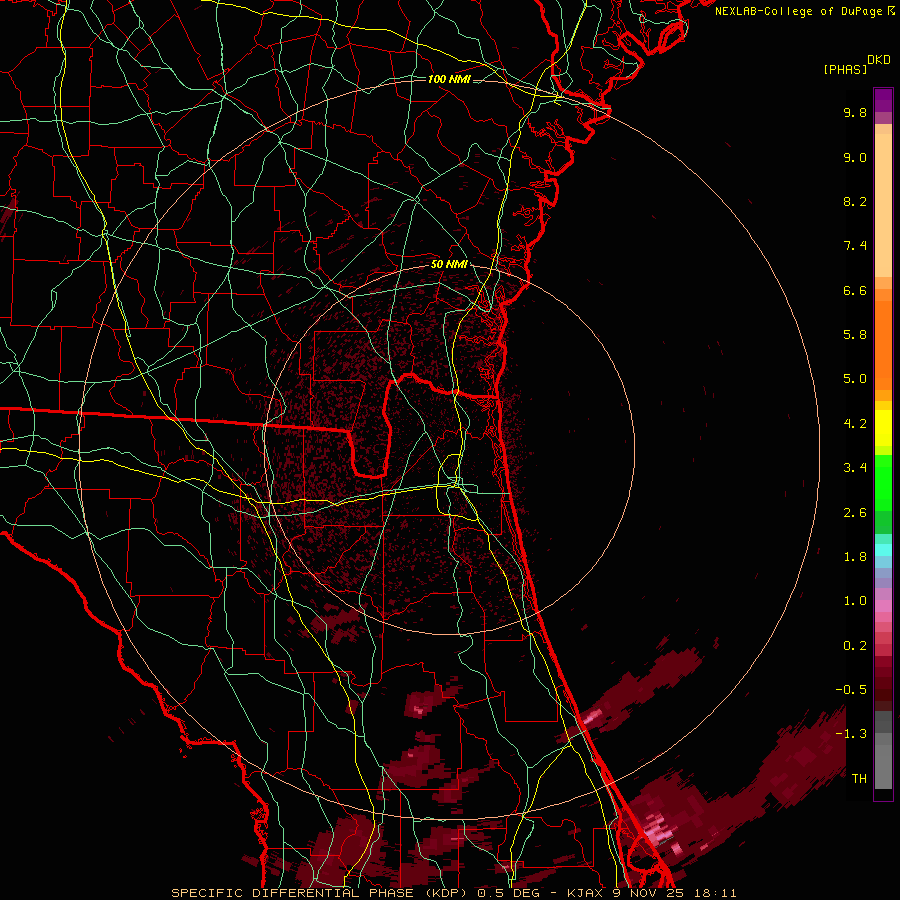Select the 100 NMI range ring label
Viewport: 900px width, 900px height.
[x=449, y=79]
